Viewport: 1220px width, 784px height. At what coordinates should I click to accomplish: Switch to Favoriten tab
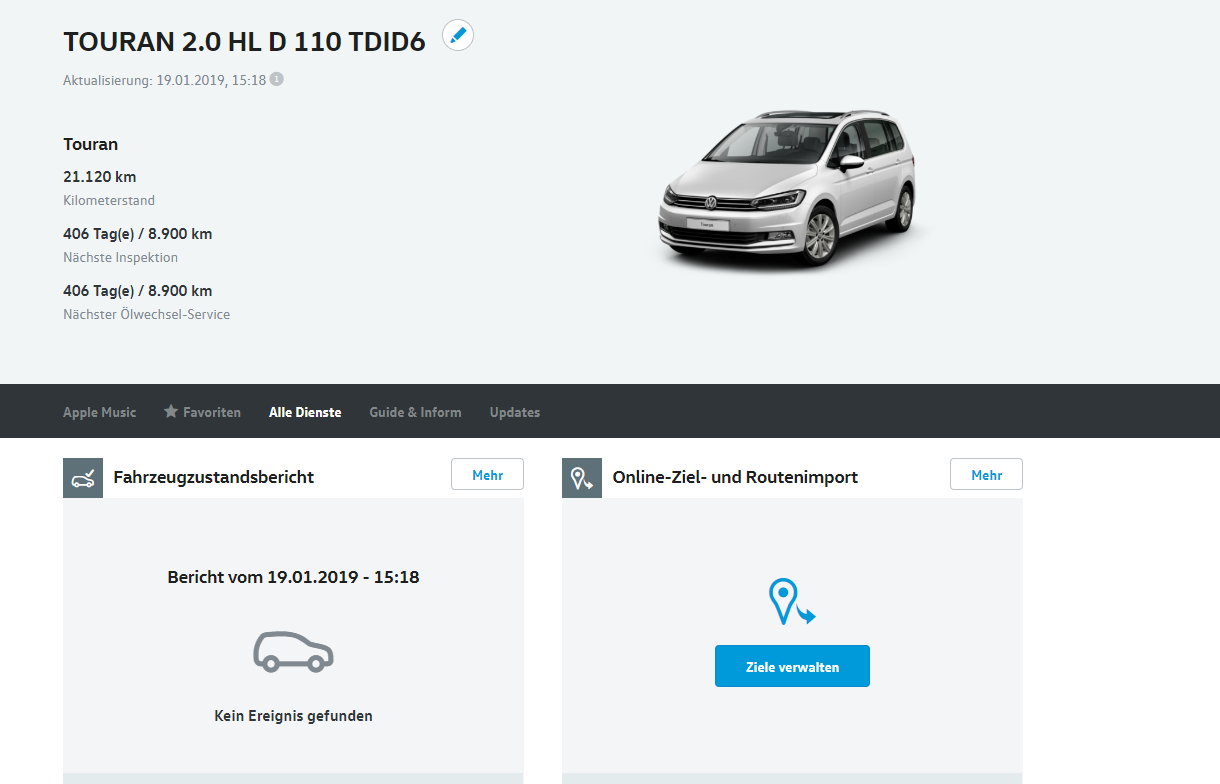tap(202, 412)
